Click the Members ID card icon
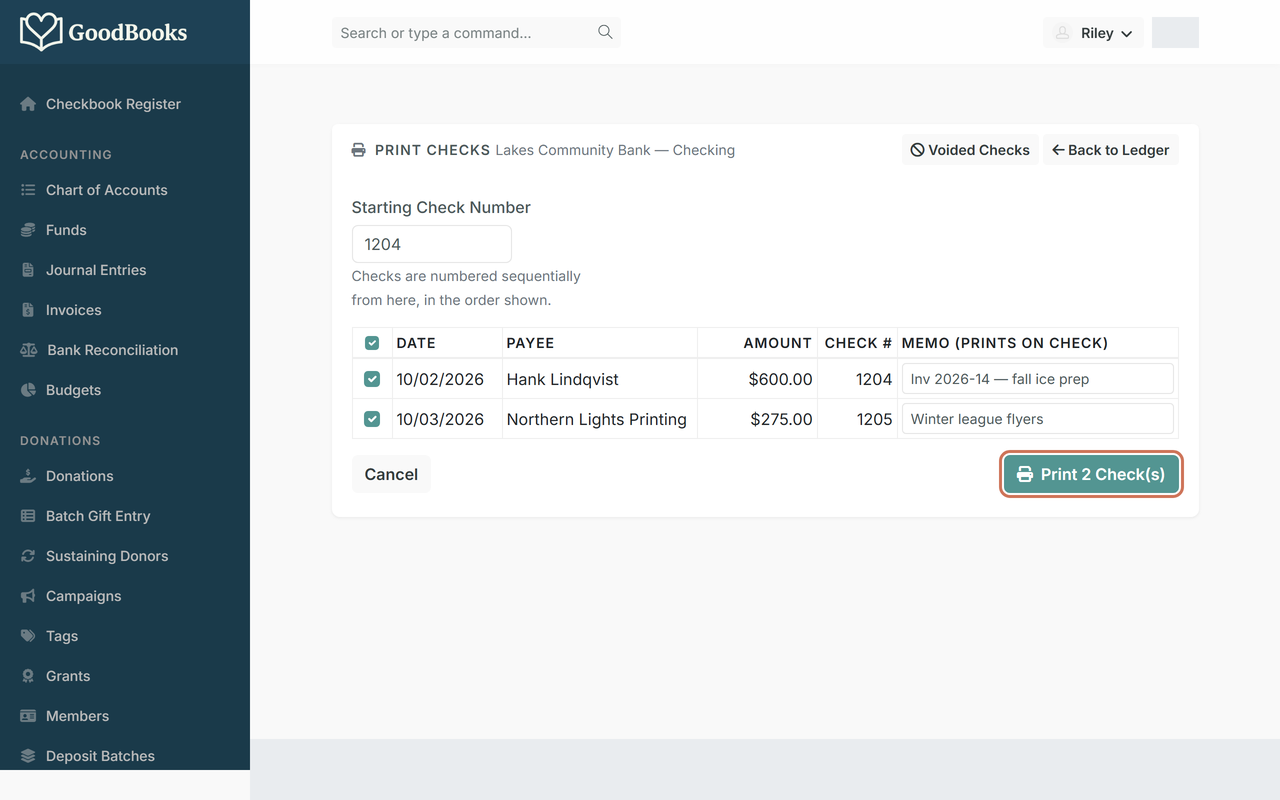The height and width of the screenshot is (800, 1280). (x=28, y=716)
